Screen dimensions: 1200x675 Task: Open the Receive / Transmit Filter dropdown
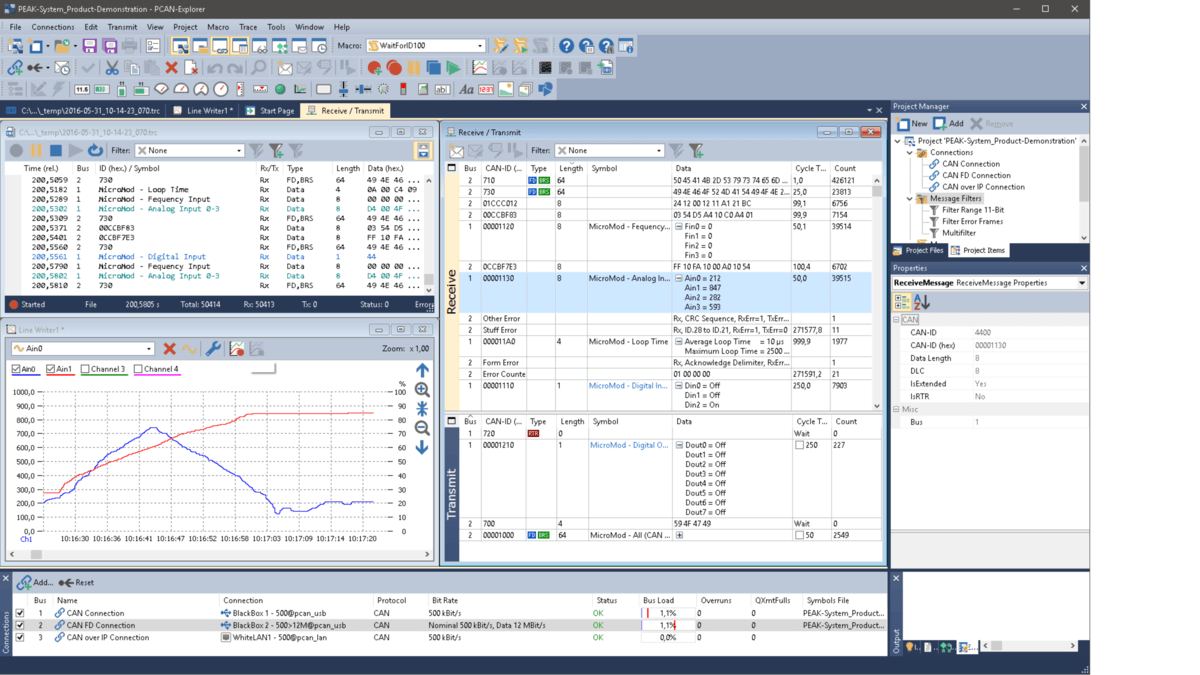pos(658,150)
